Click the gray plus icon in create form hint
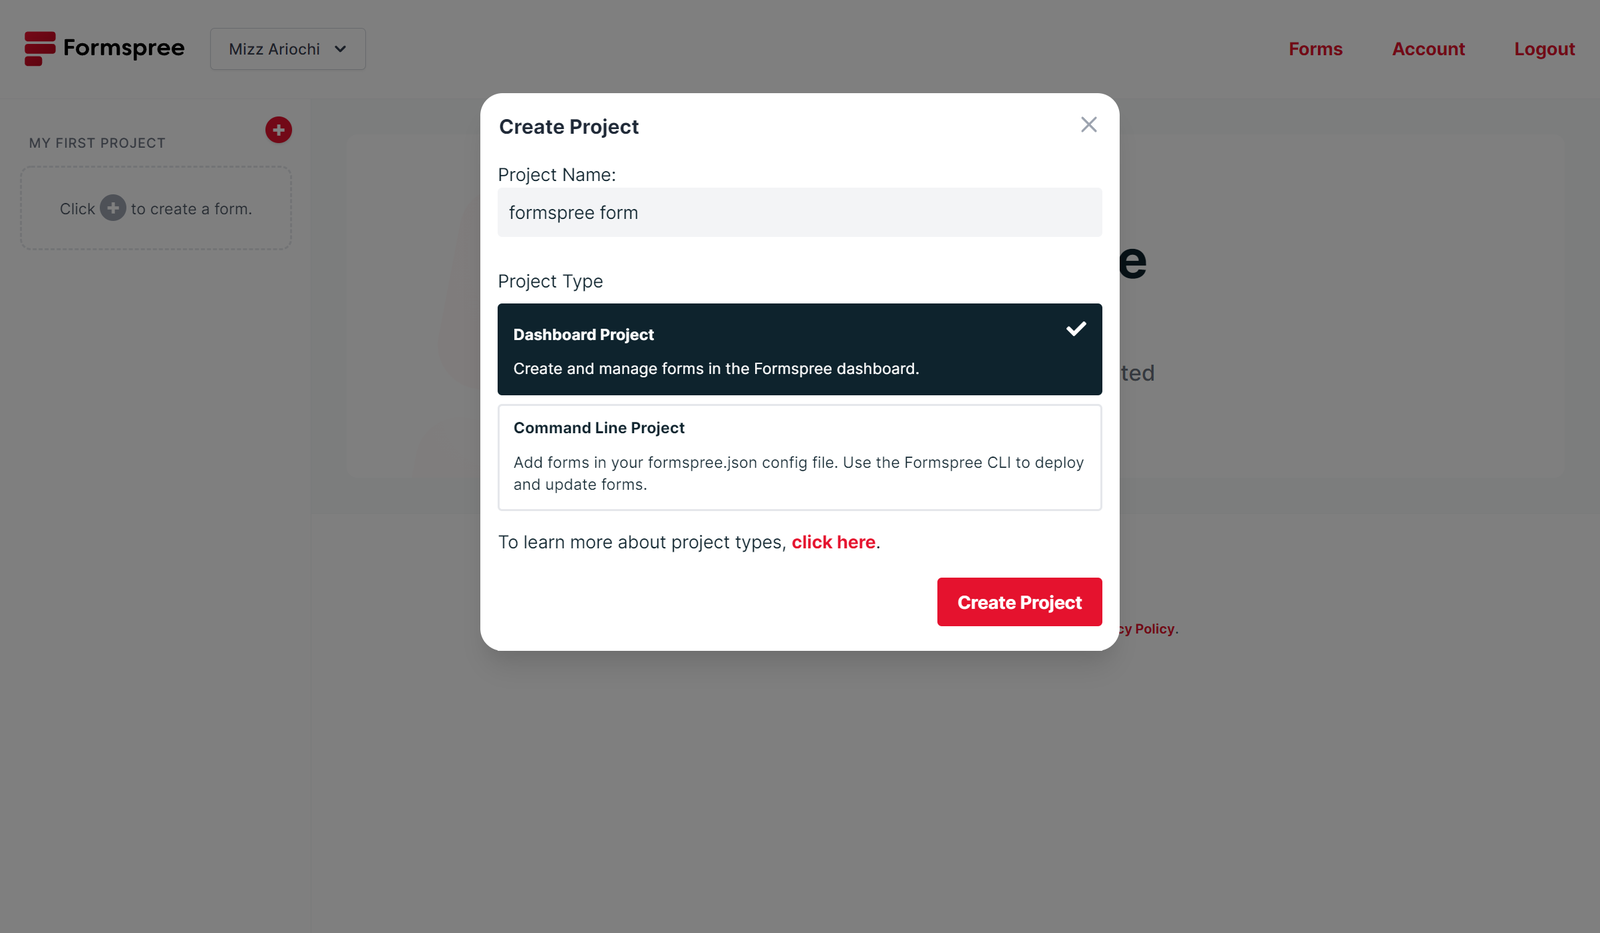The width and height of the screenshot is (1600, 933). click(113, 208)
